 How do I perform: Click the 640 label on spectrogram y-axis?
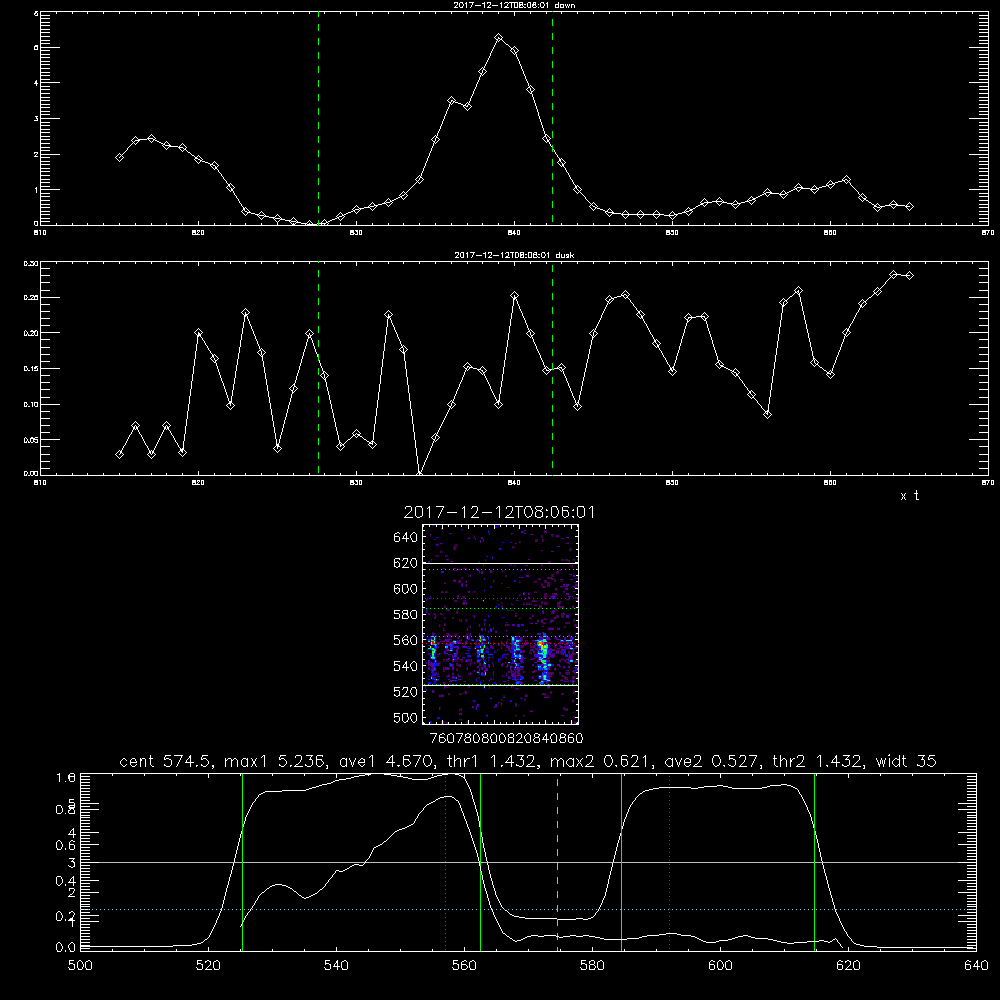click(406, 538)
